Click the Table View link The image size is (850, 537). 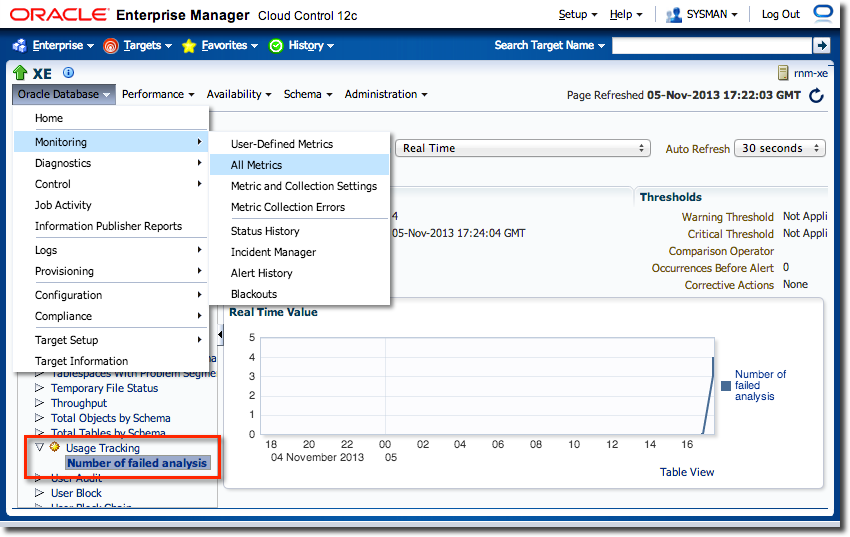[687, 472]
